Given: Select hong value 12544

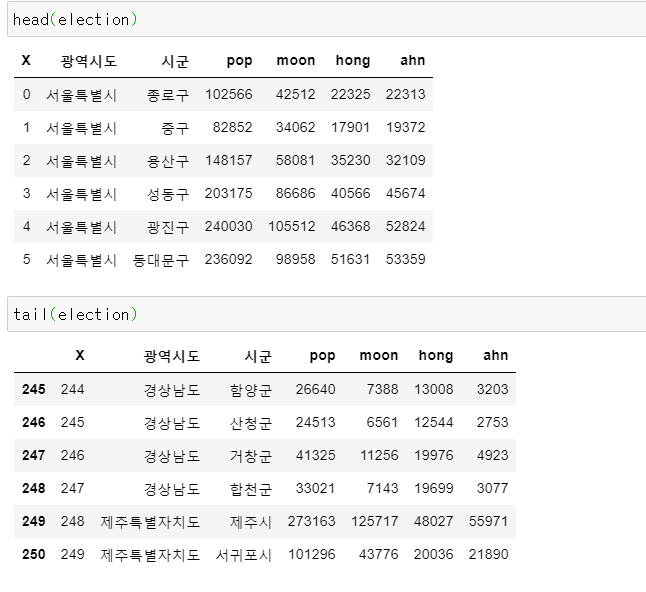Looking at the screenshot, I should [433, 422].
